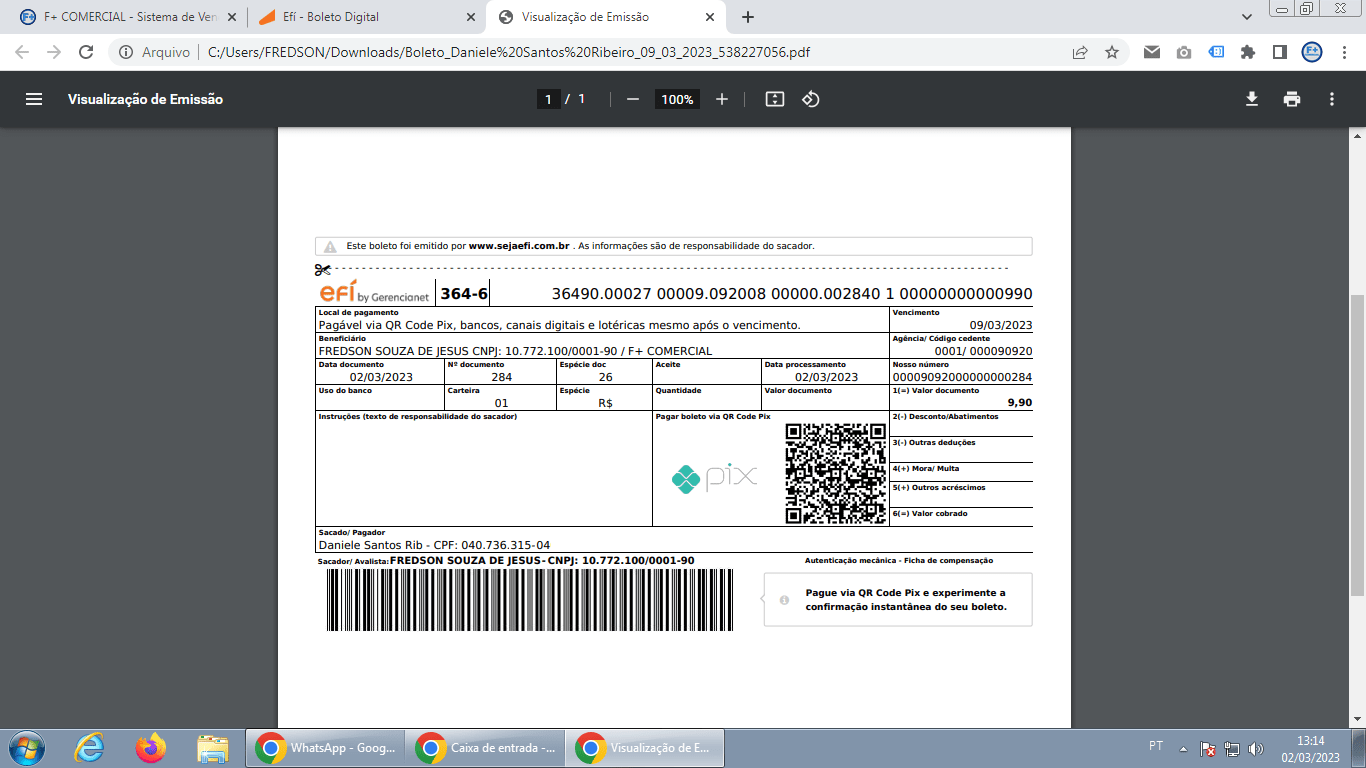Viewport: 1366px width, 768px height.
Task: Click Visualização de E... taskbar button
Action: tap(645, 748)
